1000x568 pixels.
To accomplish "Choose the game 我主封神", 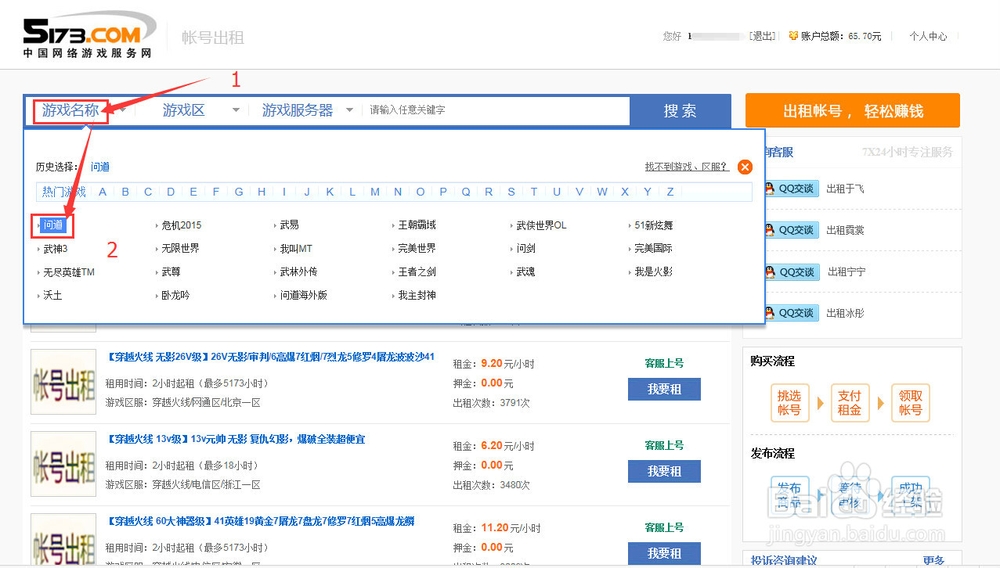I will pos(417,295).
